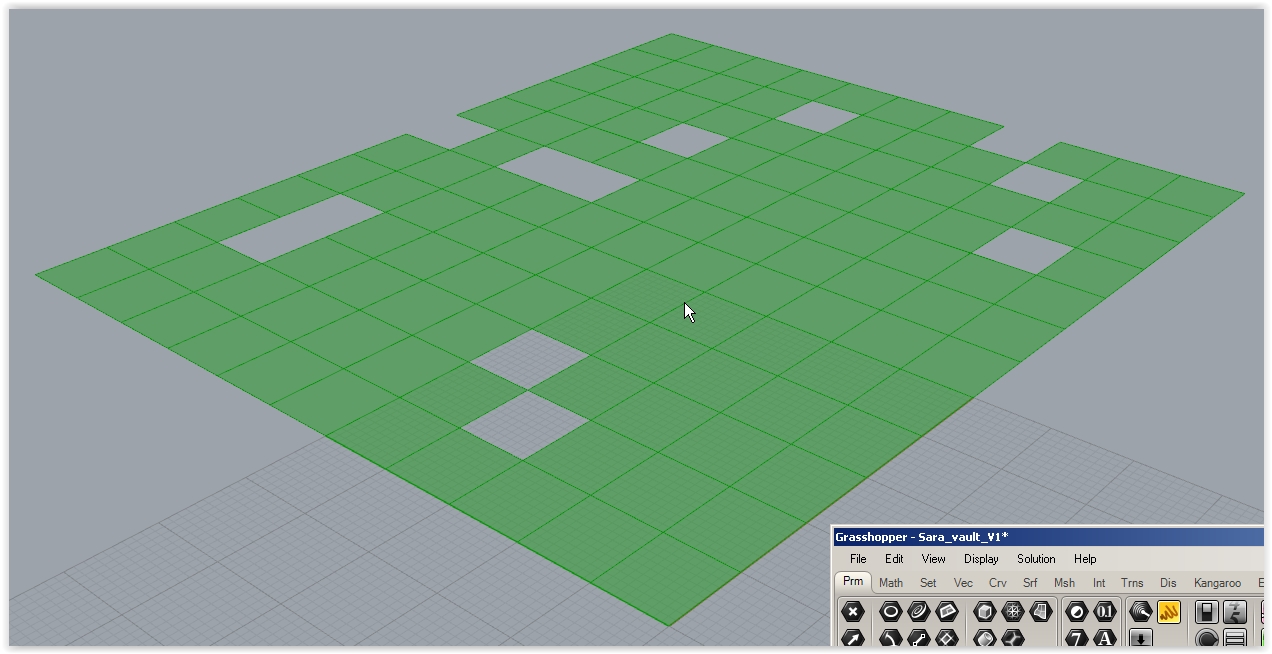This screenshot has width=1272, height=654.
Task: Open the File menu in Grasshopper
Action: point(858,559)
